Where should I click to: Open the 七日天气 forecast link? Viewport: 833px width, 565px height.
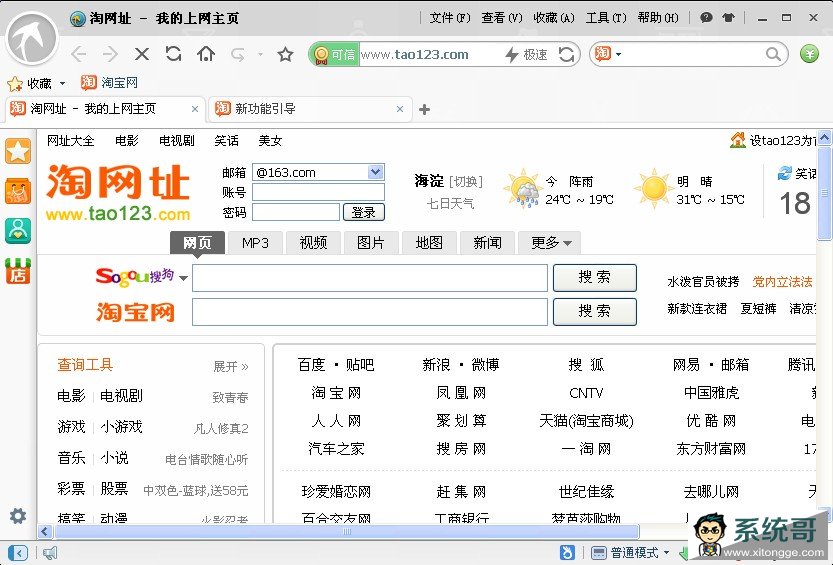[450, 203]
